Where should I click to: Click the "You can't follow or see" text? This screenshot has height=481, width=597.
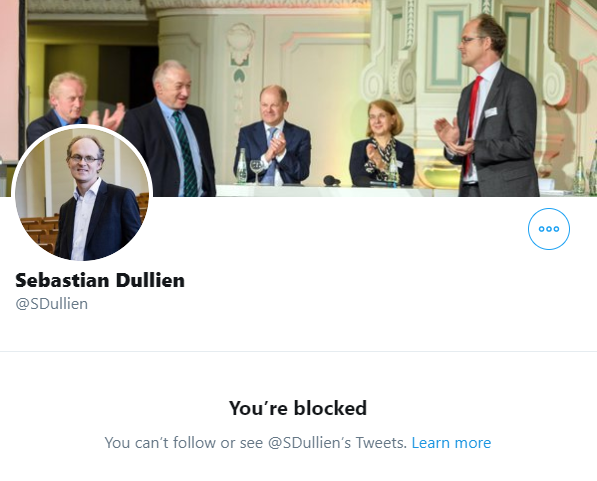[184, 443]
